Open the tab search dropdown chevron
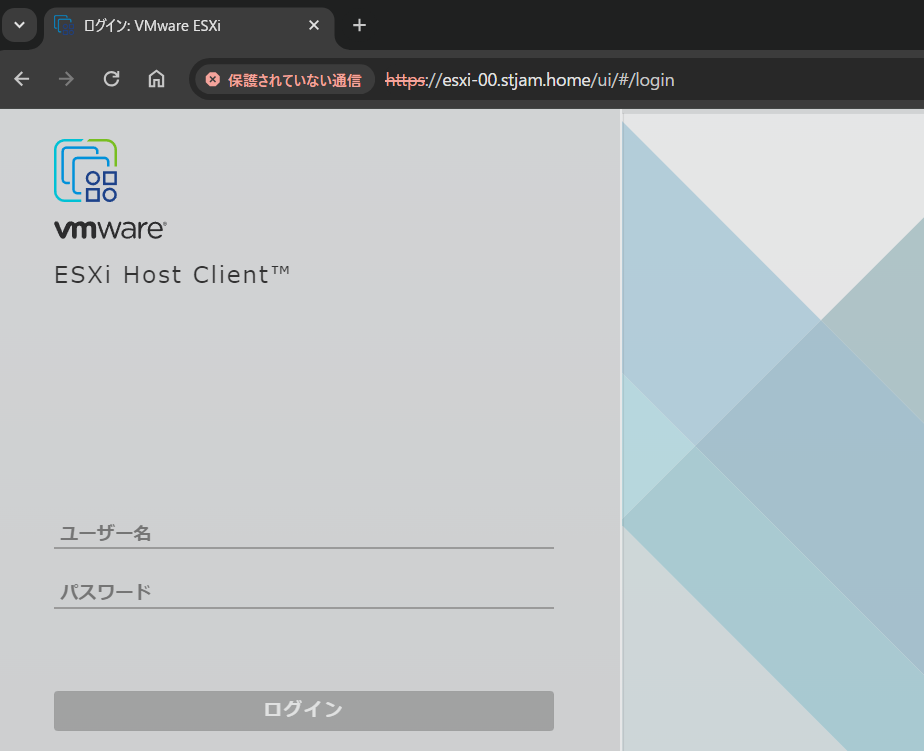The image size is (924, 751). pos(19,25)
